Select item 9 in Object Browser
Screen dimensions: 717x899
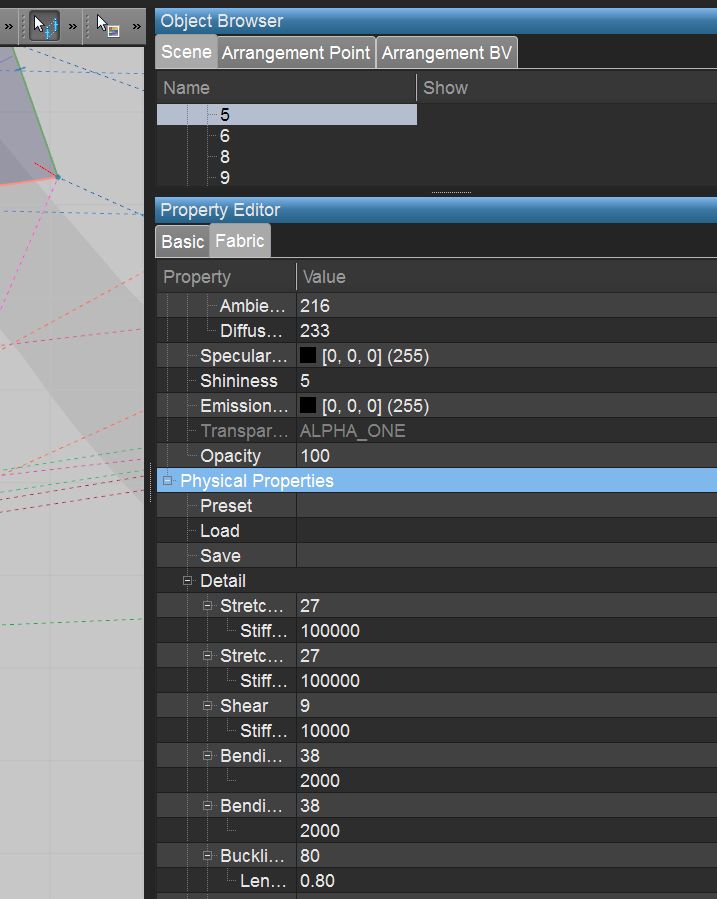[x=225, y=178]
